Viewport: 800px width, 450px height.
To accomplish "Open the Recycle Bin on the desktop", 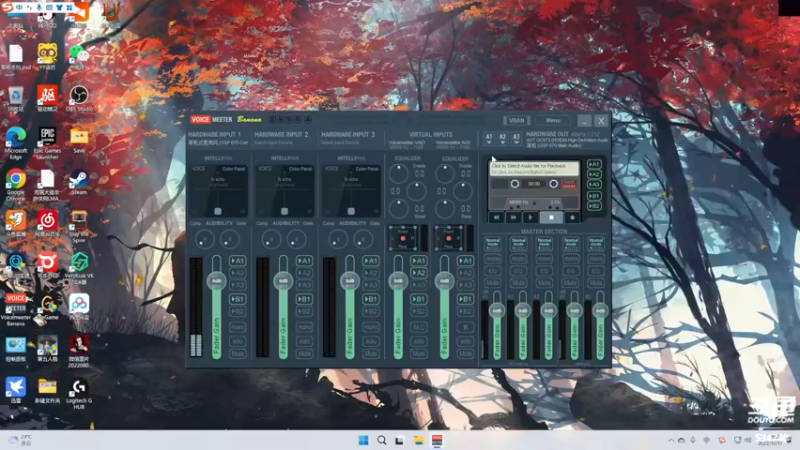I will coord(16,98).
